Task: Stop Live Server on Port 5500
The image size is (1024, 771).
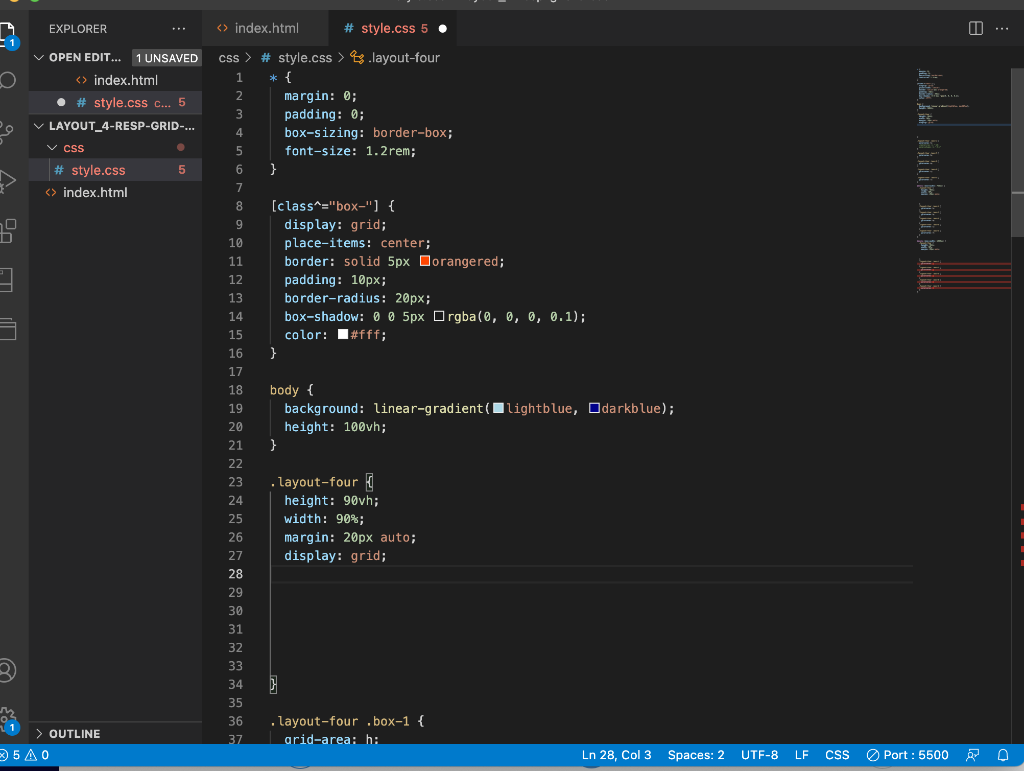Action: click(907, 755)
